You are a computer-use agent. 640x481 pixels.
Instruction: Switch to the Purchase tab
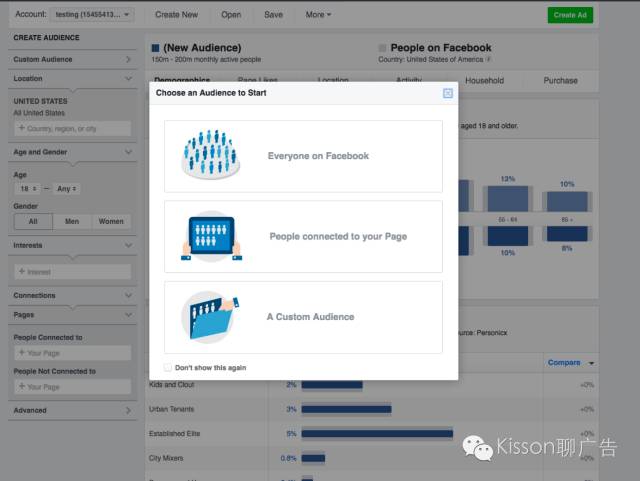[560, 80]
